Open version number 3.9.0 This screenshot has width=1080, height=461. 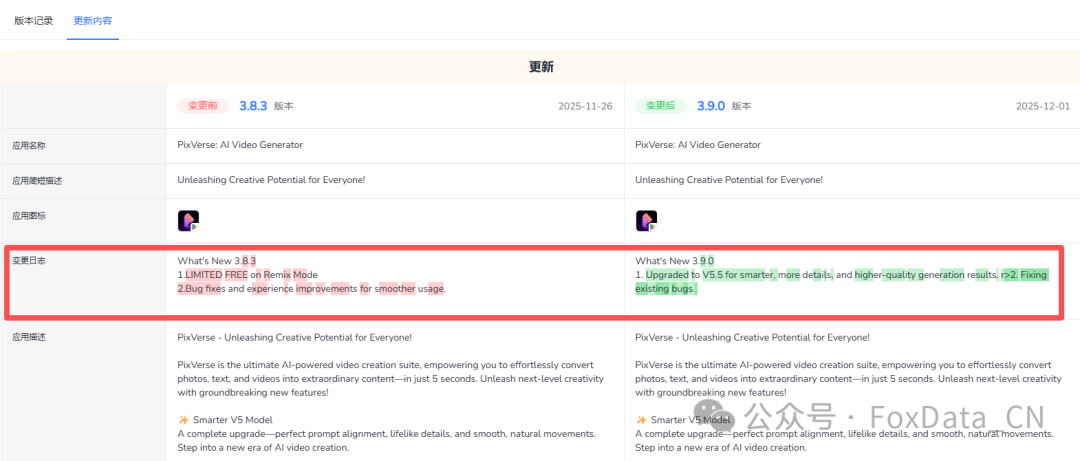pyautogui.click(x=711, y=106)
